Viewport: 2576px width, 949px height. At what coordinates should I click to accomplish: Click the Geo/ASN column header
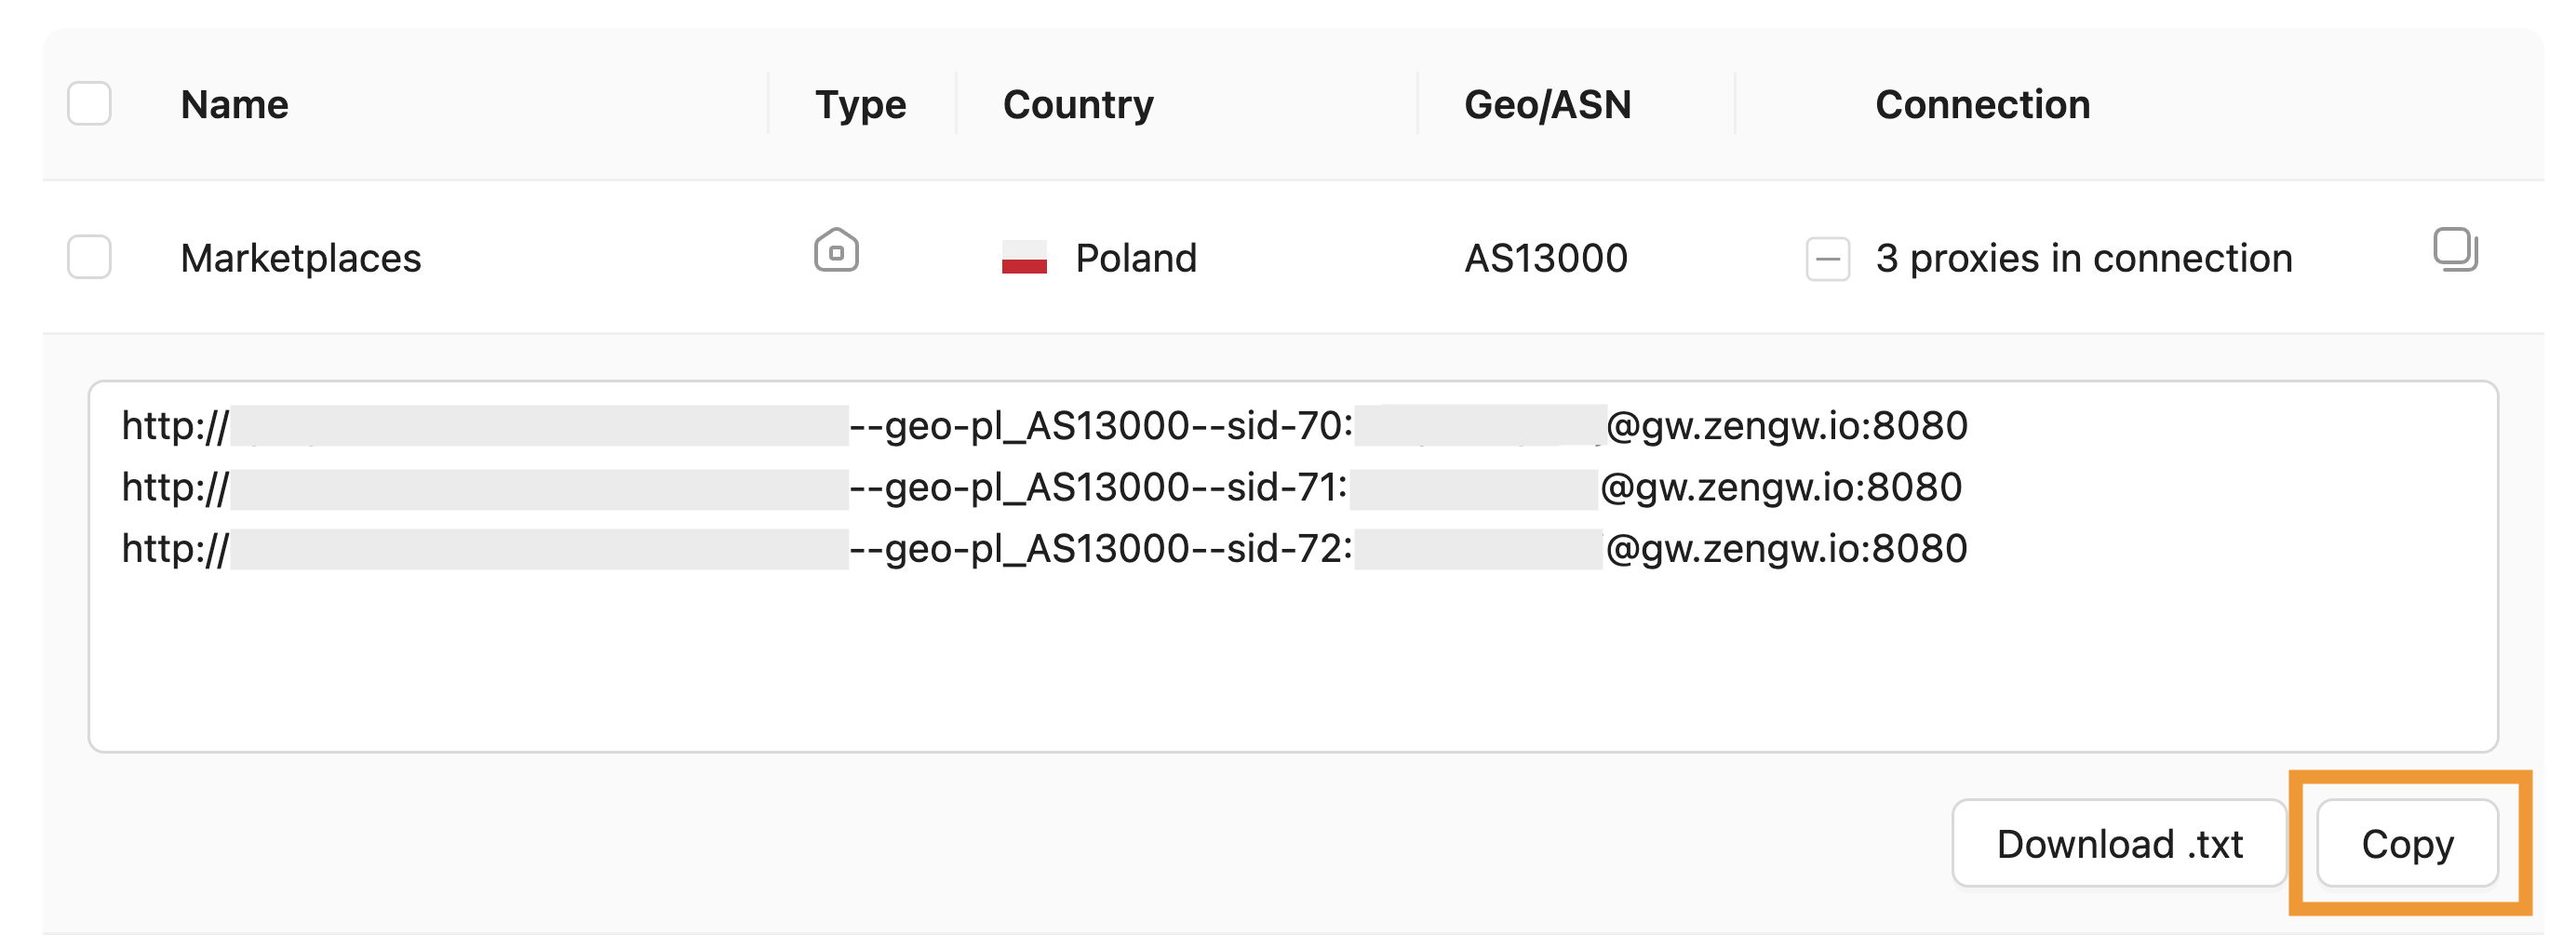click(x=1547, y=105)
